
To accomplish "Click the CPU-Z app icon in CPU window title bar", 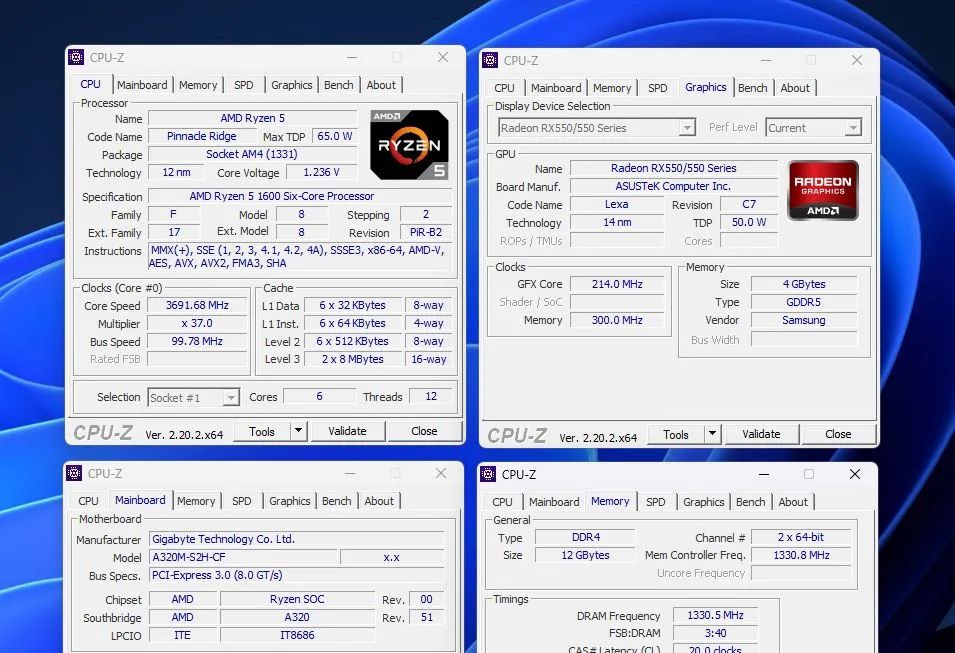I will click(x=76, y=57).
